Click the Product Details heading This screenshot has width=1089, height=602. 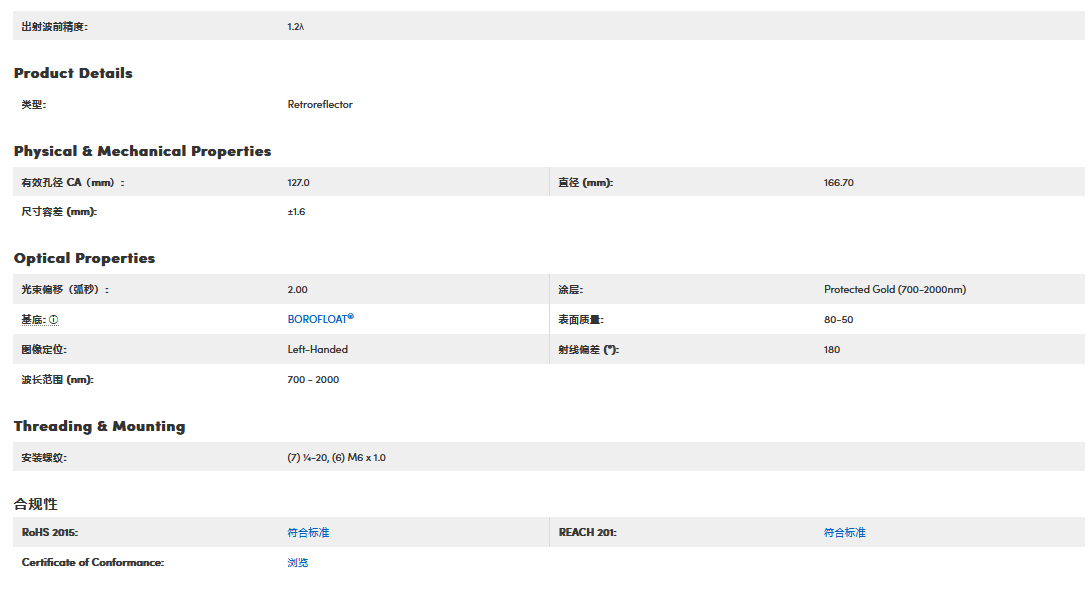tap(73, 73)
